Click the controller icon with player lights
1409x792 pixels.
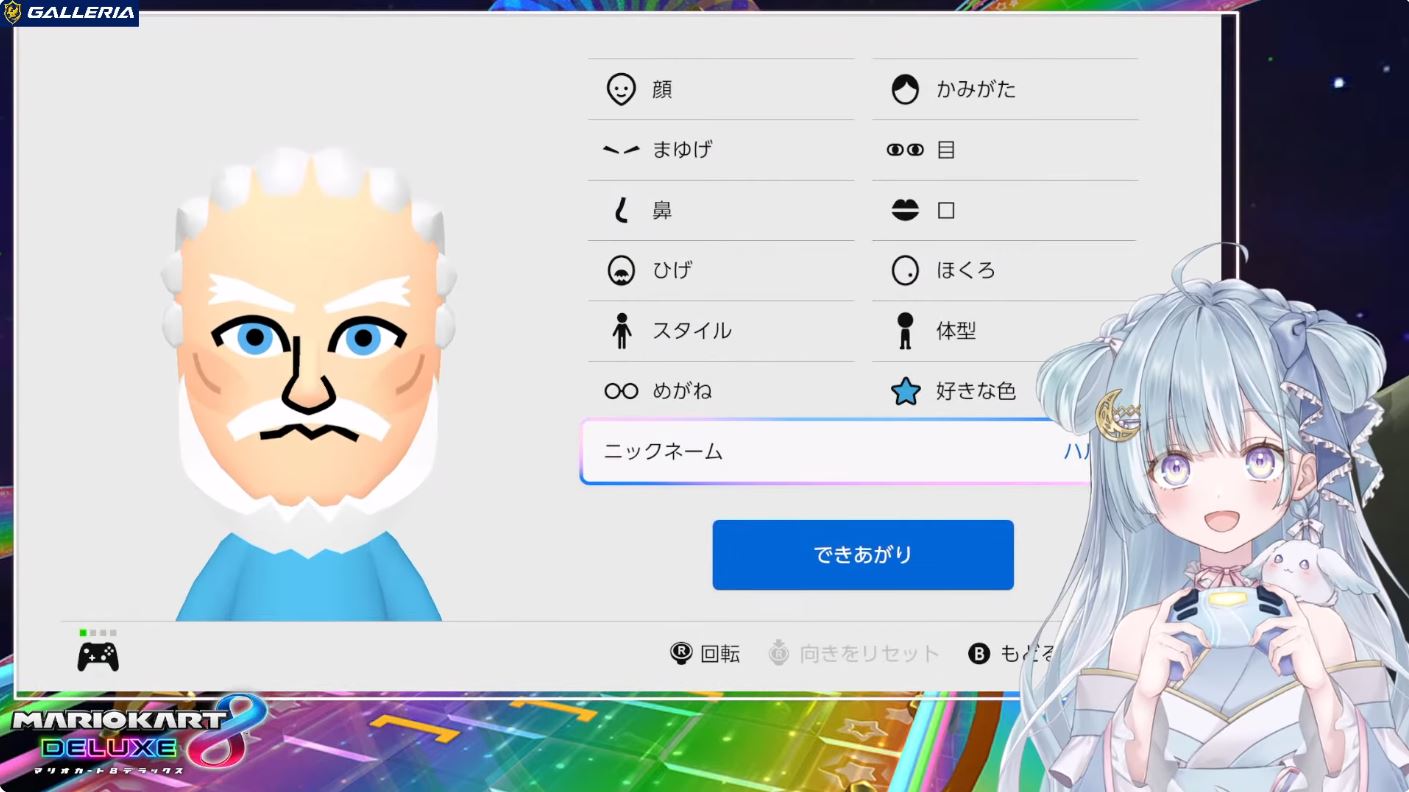(98, 652)
